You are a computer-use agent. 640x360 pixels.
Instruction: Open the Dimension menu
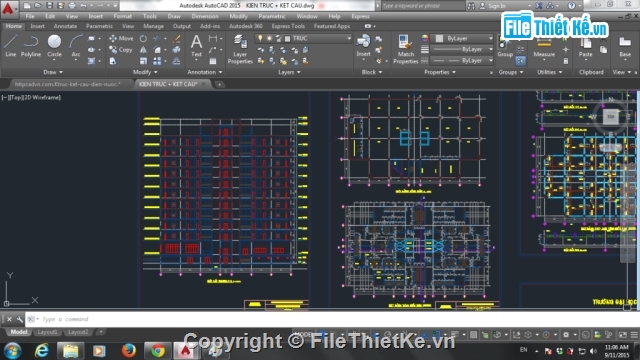[205, 16]
